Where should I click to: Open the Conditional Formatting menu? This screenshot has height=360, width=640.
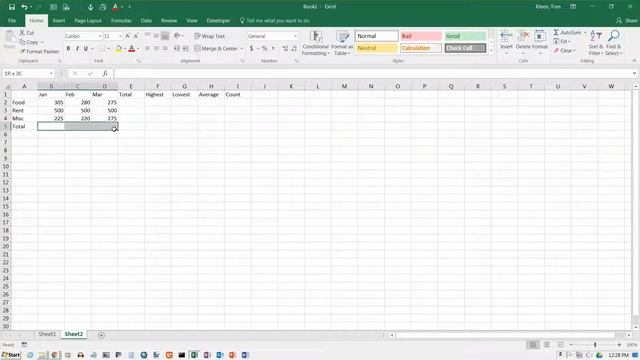point(316,43)
